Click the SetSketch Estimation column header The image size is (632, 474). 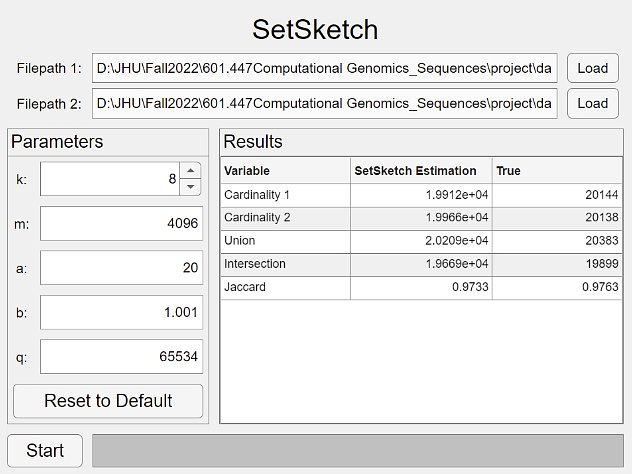tap(421, 171)
